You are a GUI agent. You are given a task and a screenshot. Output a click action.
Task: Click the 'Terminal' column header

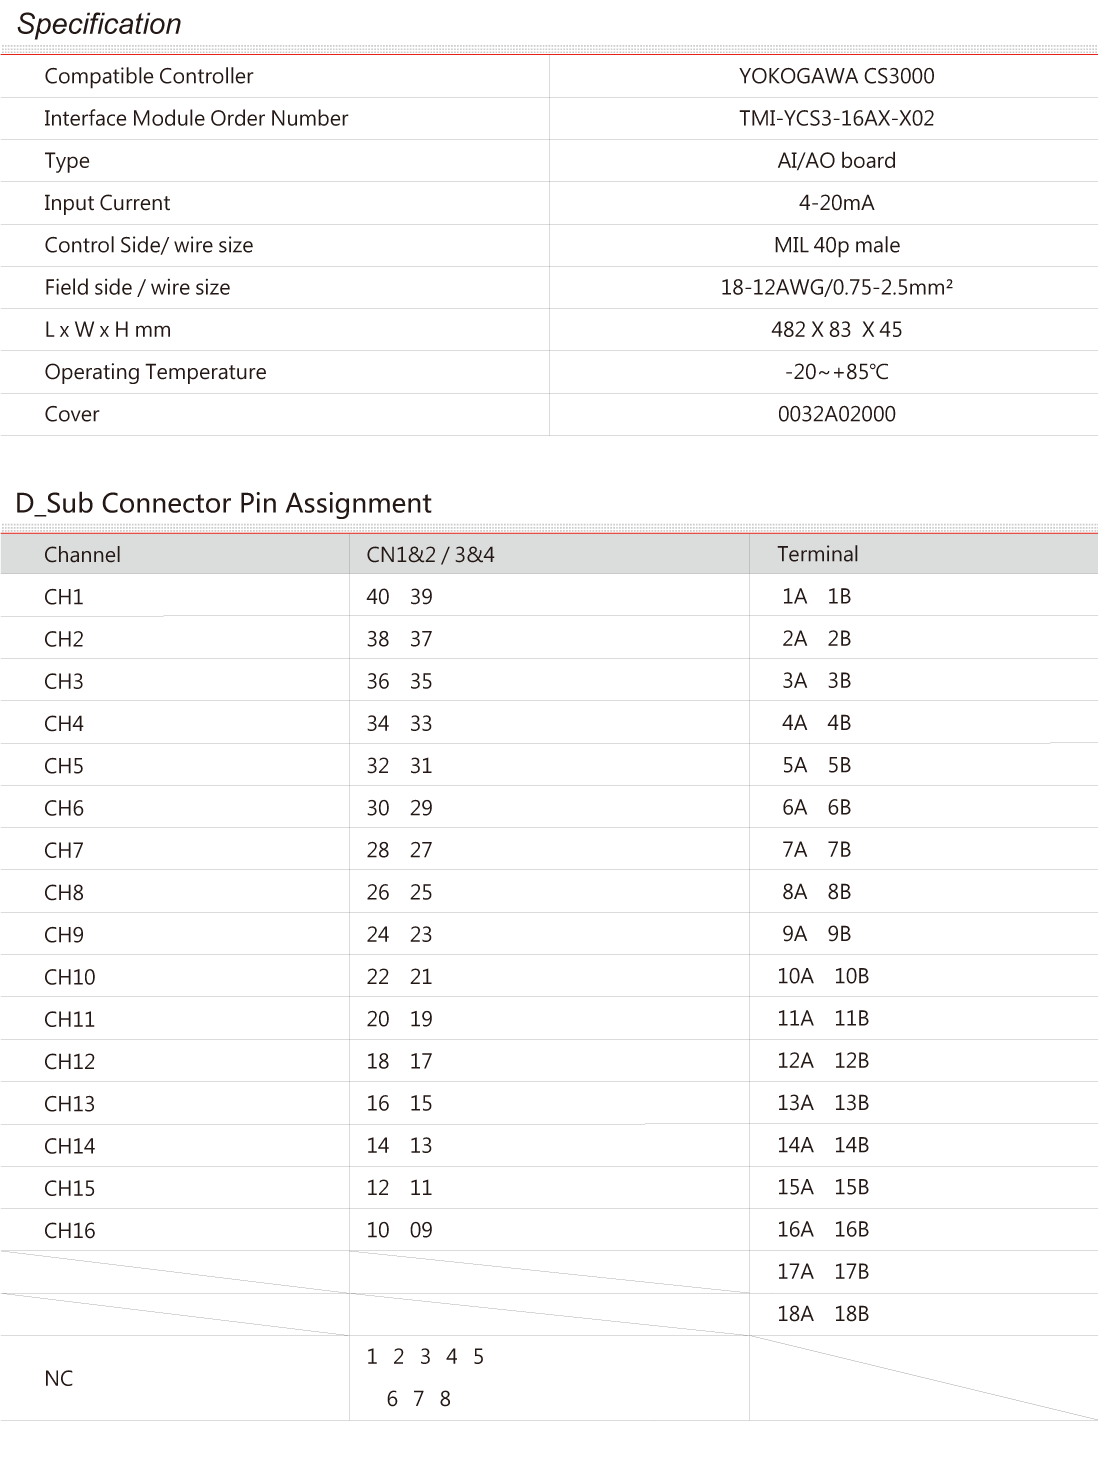817,554
